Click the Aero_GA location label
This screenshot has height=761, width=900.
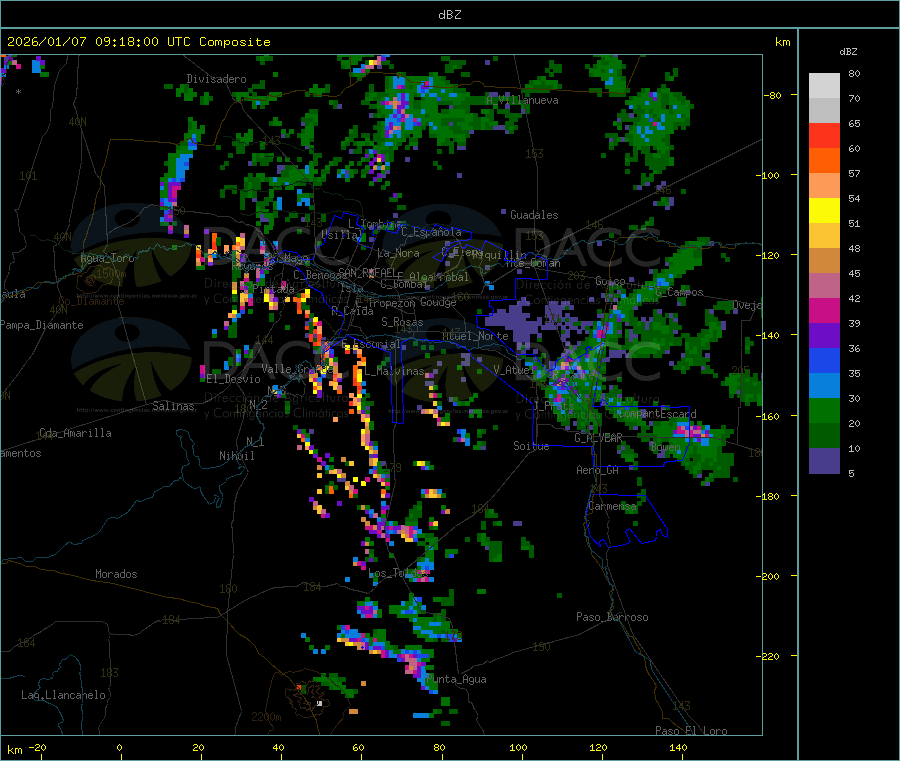click(598, 471)
